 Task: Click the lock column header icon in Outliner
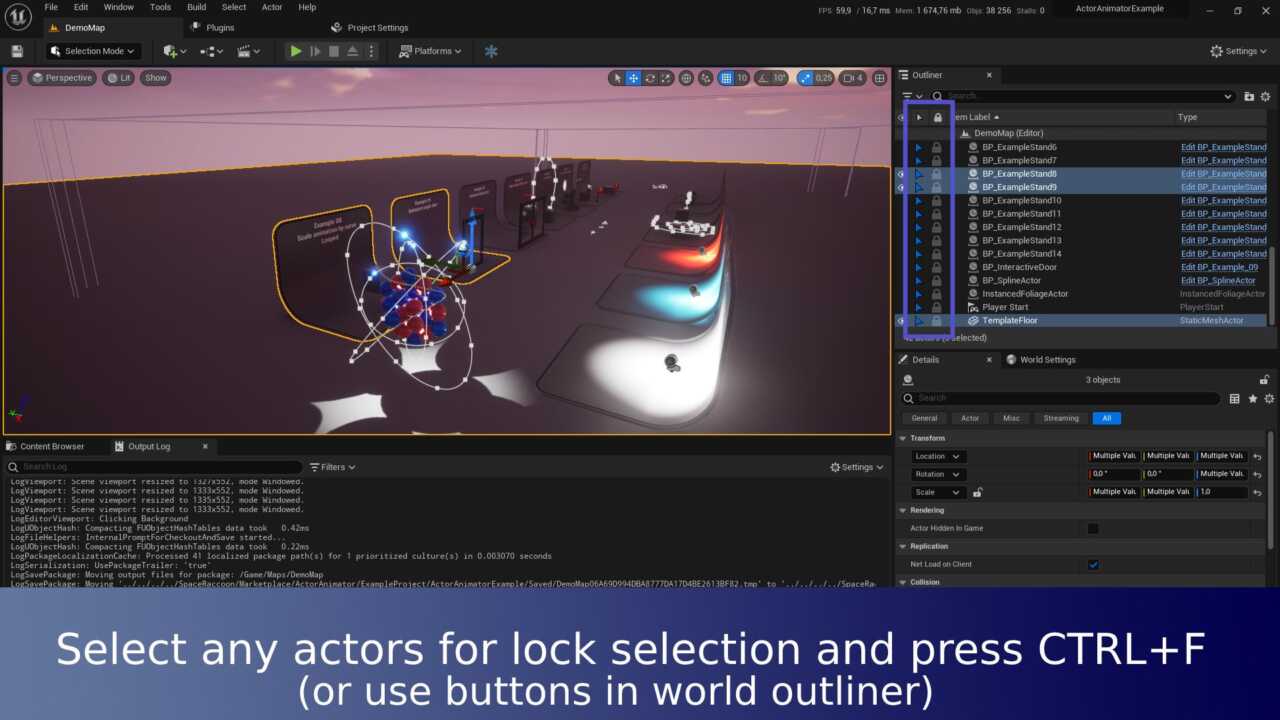click(x=937, y=117)
